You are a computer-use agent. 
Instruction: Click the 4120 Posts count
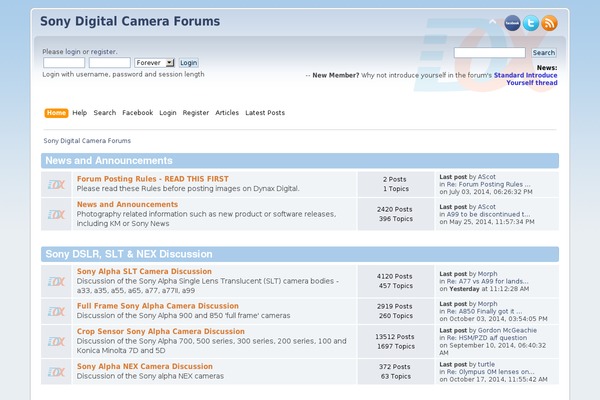[x=395, y=276]
